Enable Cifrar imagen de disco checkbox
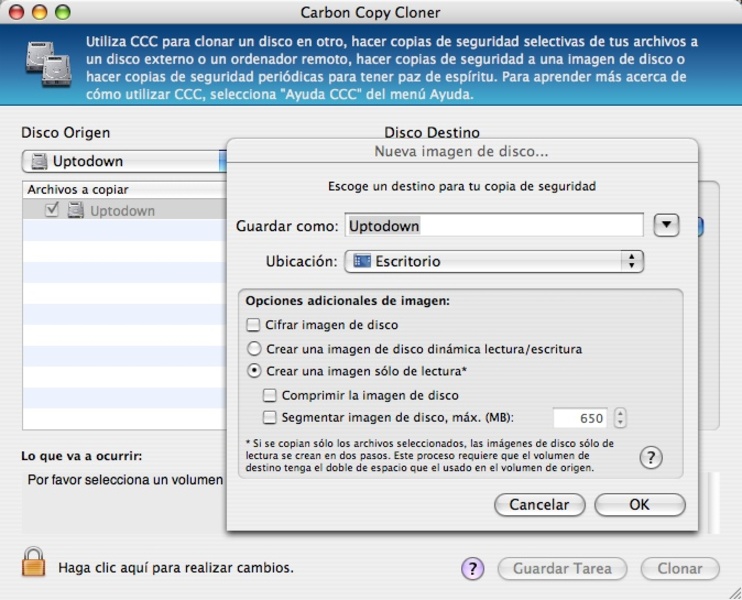This screenshot has width=742, height=600. tap(253, 325)
